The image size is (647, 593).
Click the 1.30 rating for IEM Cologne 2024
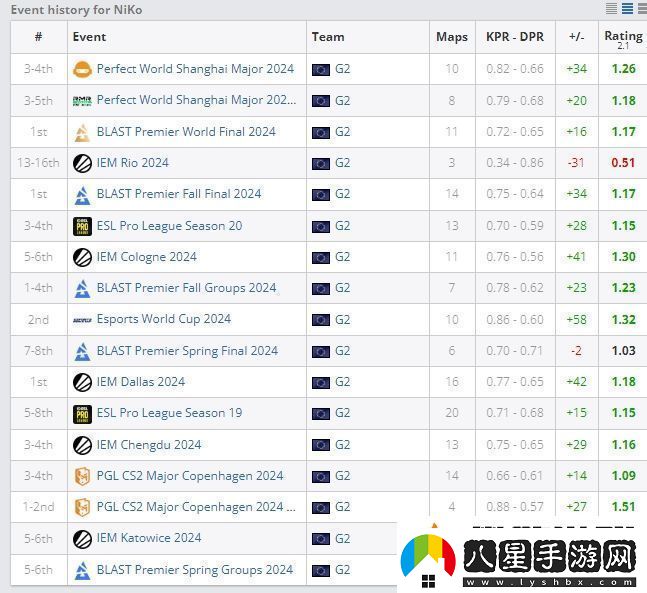(623, 257)
